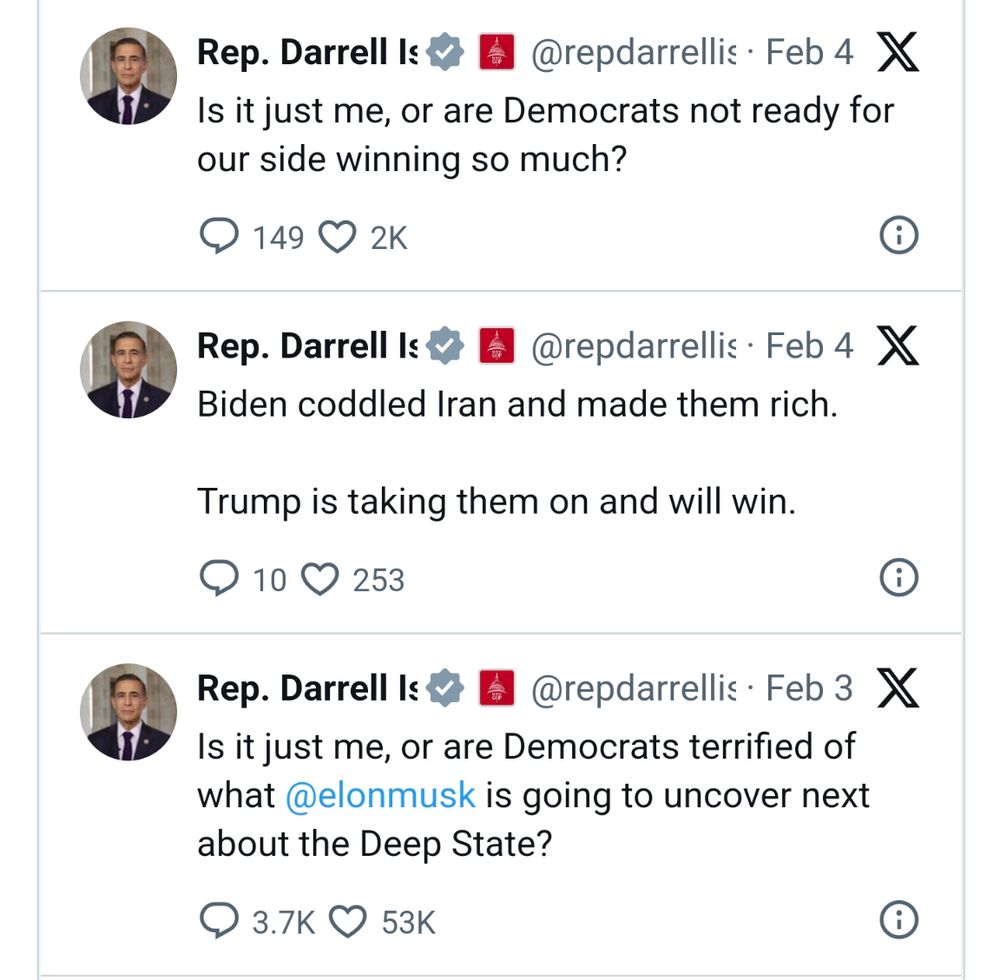Viewport: 1000px width, 980px height.
Task: Click red GOP badge on first tweet
Action: [x=497, y=52]
